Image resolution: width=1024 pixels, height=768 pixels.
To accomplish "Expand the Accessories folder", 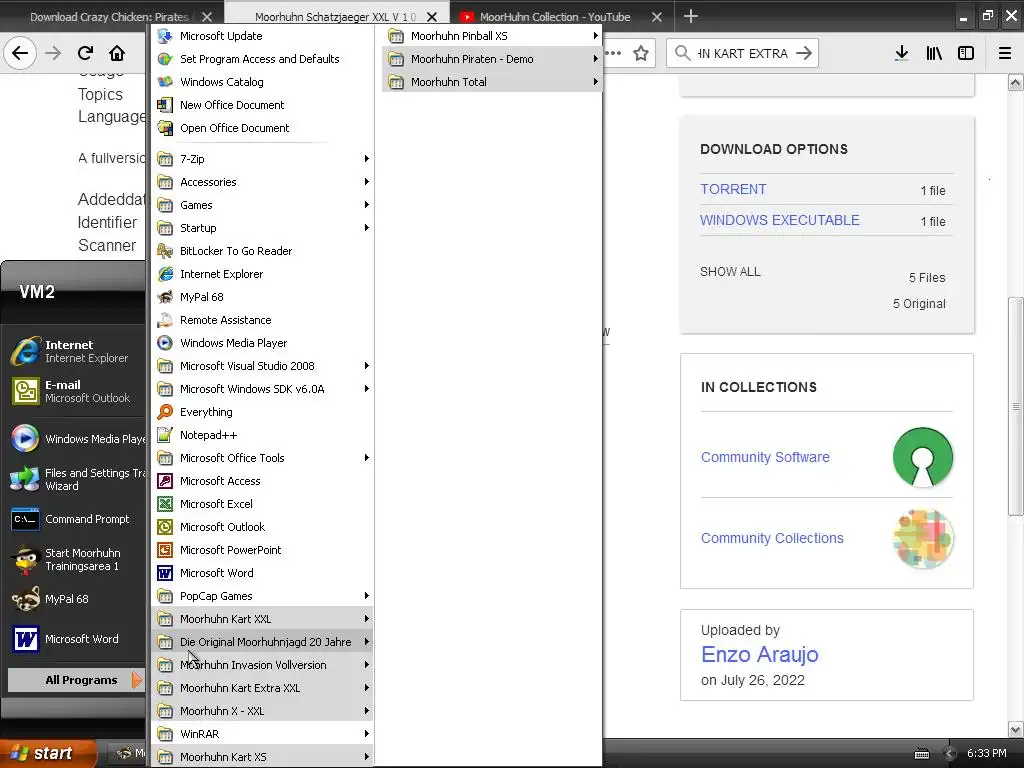I will [262, 182].
